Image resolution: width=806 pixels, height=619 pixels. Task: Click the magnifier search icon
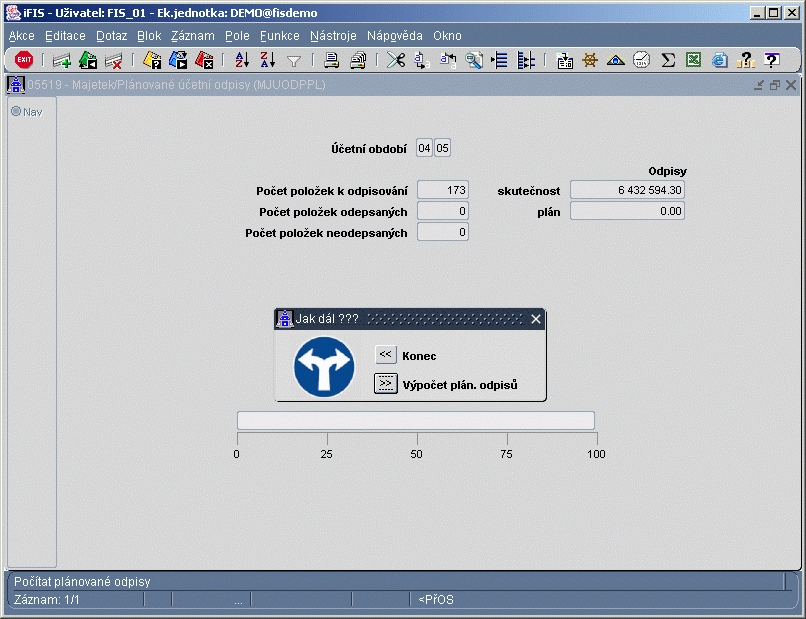473,61
